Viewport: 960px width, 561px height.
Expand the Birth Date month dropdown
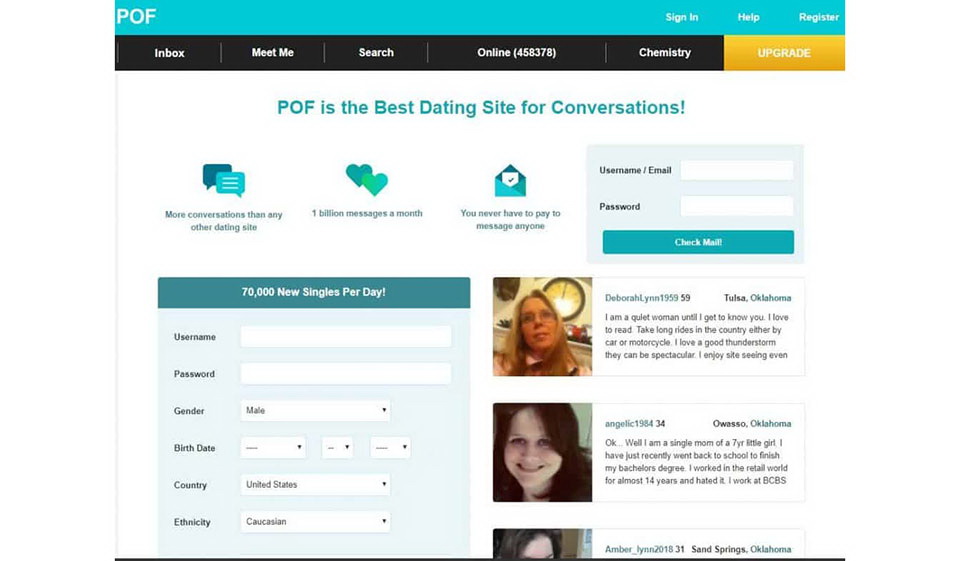(272, 448)
